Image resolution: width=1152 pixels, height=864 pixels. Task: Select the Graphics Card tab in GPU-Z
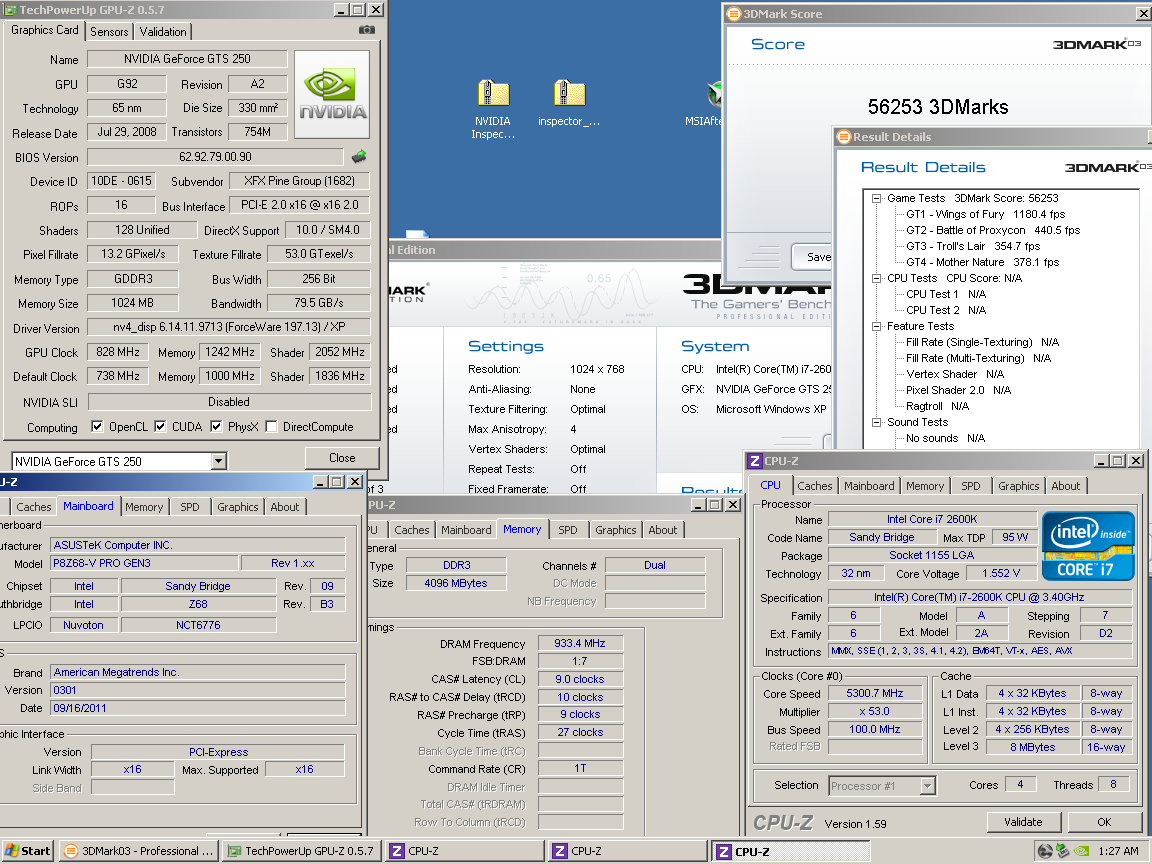(45, 30)
